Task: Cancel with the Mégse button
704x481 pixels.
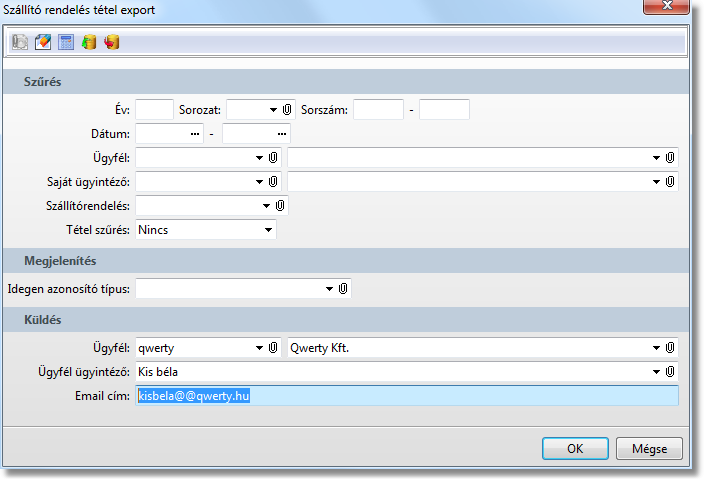Action: pos(649,449)
